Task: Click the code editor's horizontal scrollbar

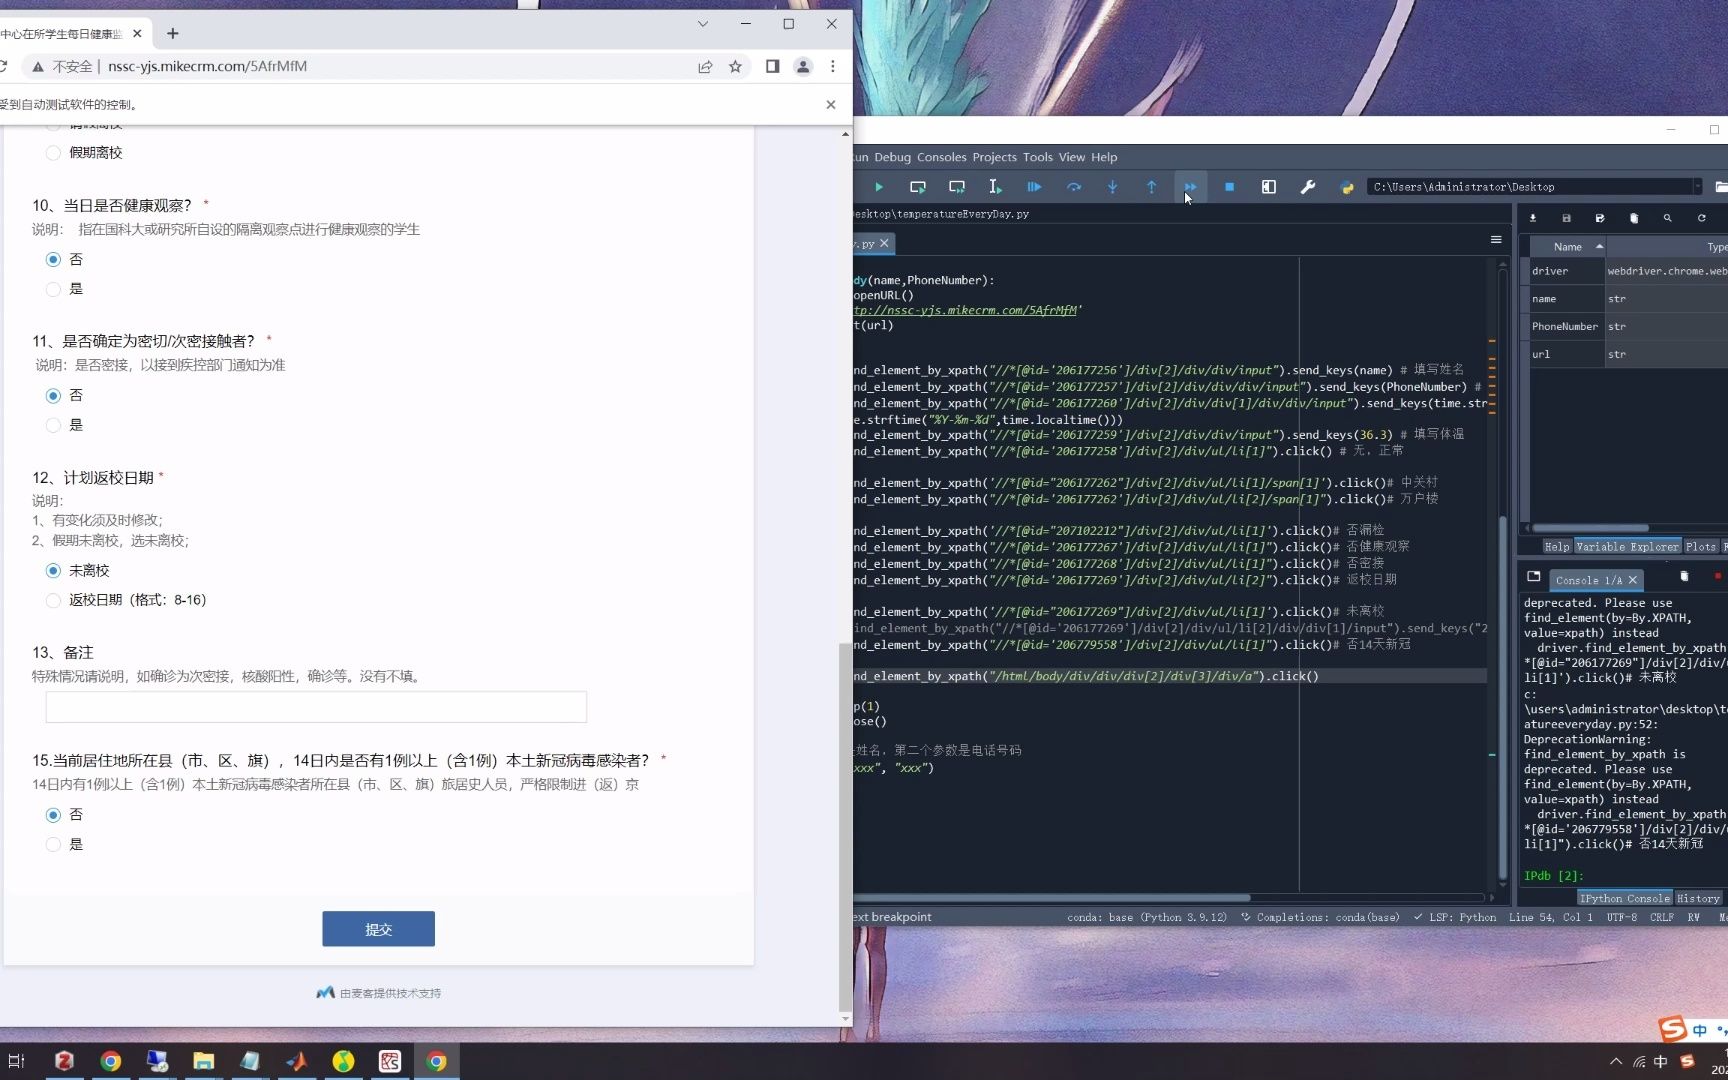Action: [1050, 898]
